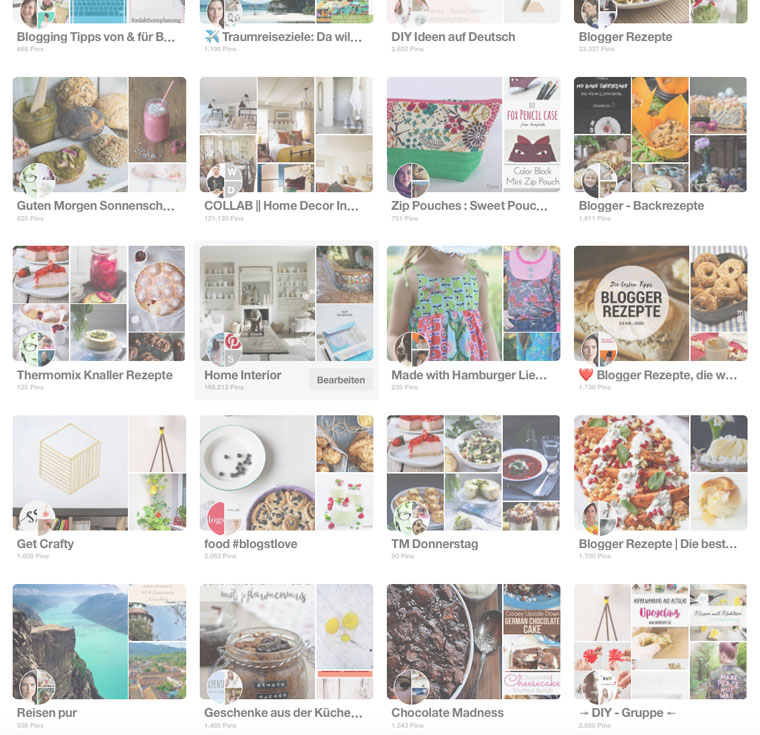Click collaborator avatar on COLLAB Home Decor board

pos(224,180)
